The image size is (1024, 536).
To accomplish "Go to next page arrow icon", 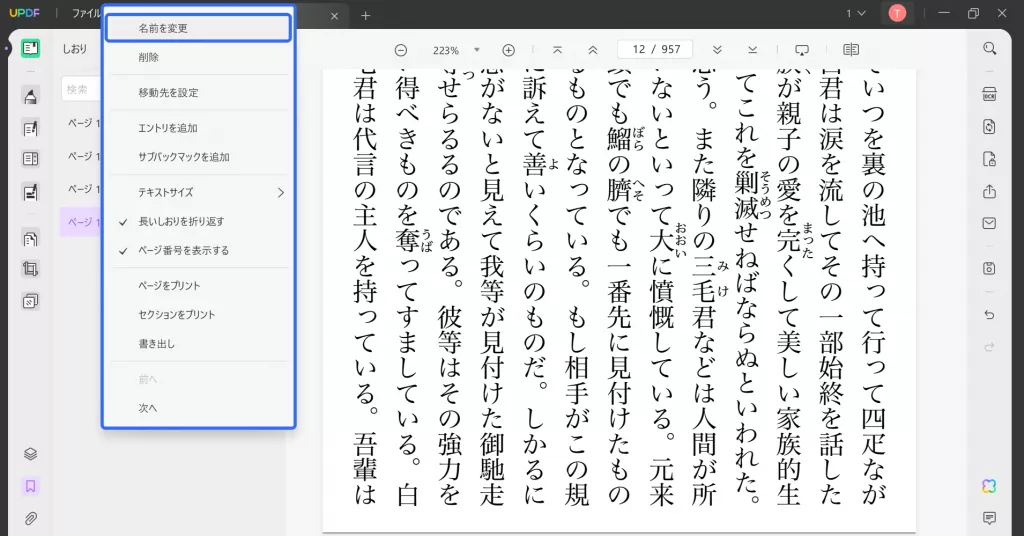I will [x=717, y=50].
